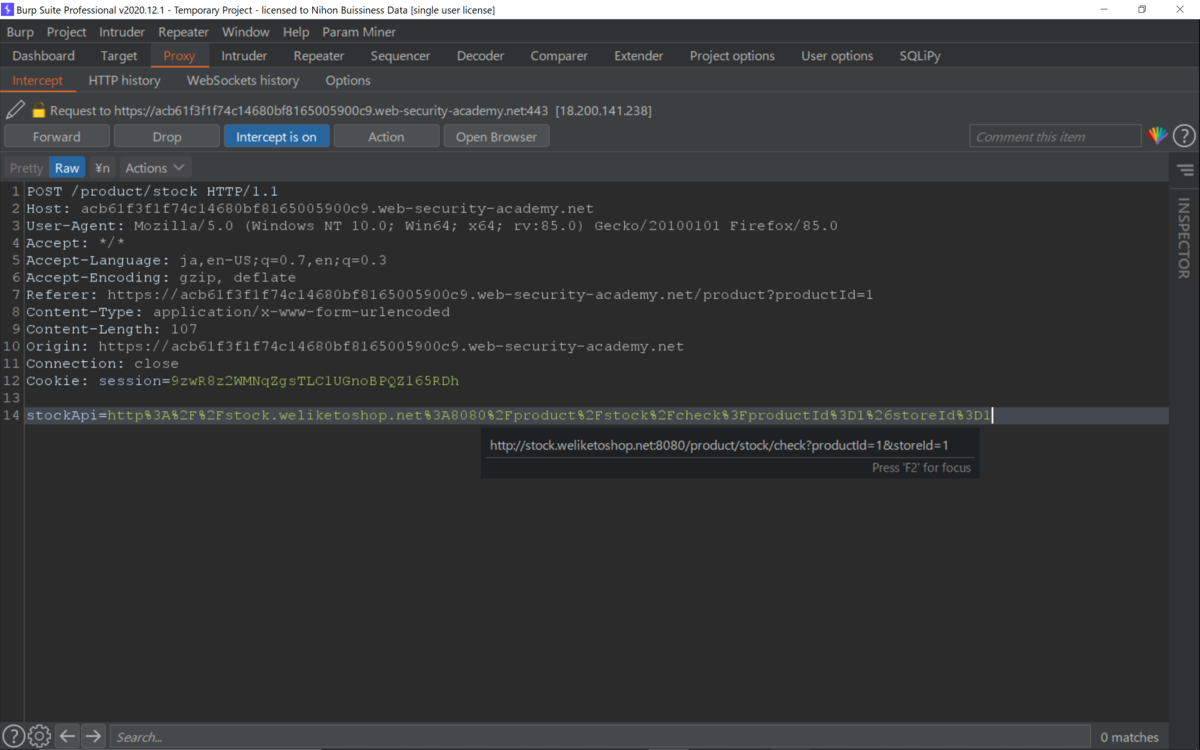Click the Content-Type header line
1200x750 pixels.
click(x=238, y=312)
